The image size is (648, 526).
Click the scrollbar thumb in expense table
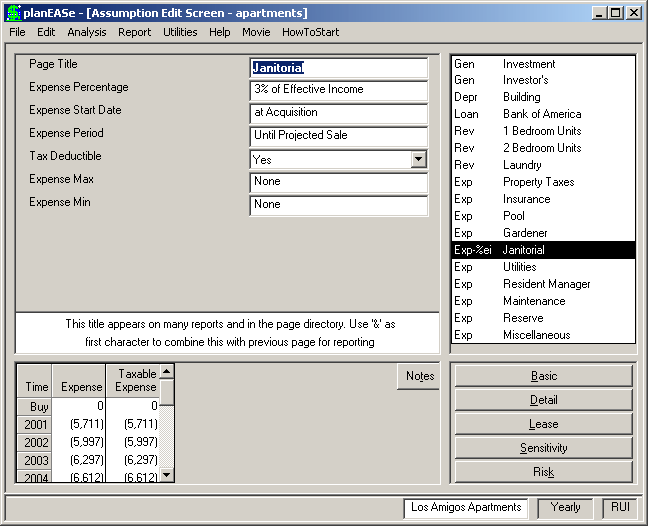pos(167,392)
